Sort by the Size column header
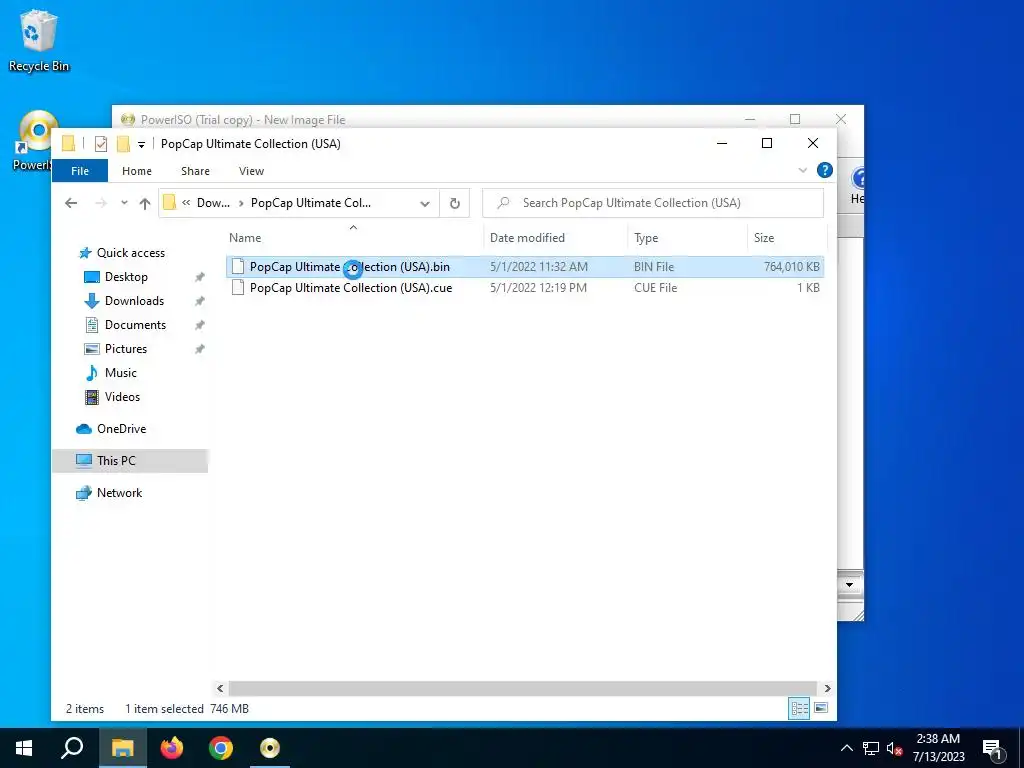This screenshot has width=1024, height=768. point(787,238)
